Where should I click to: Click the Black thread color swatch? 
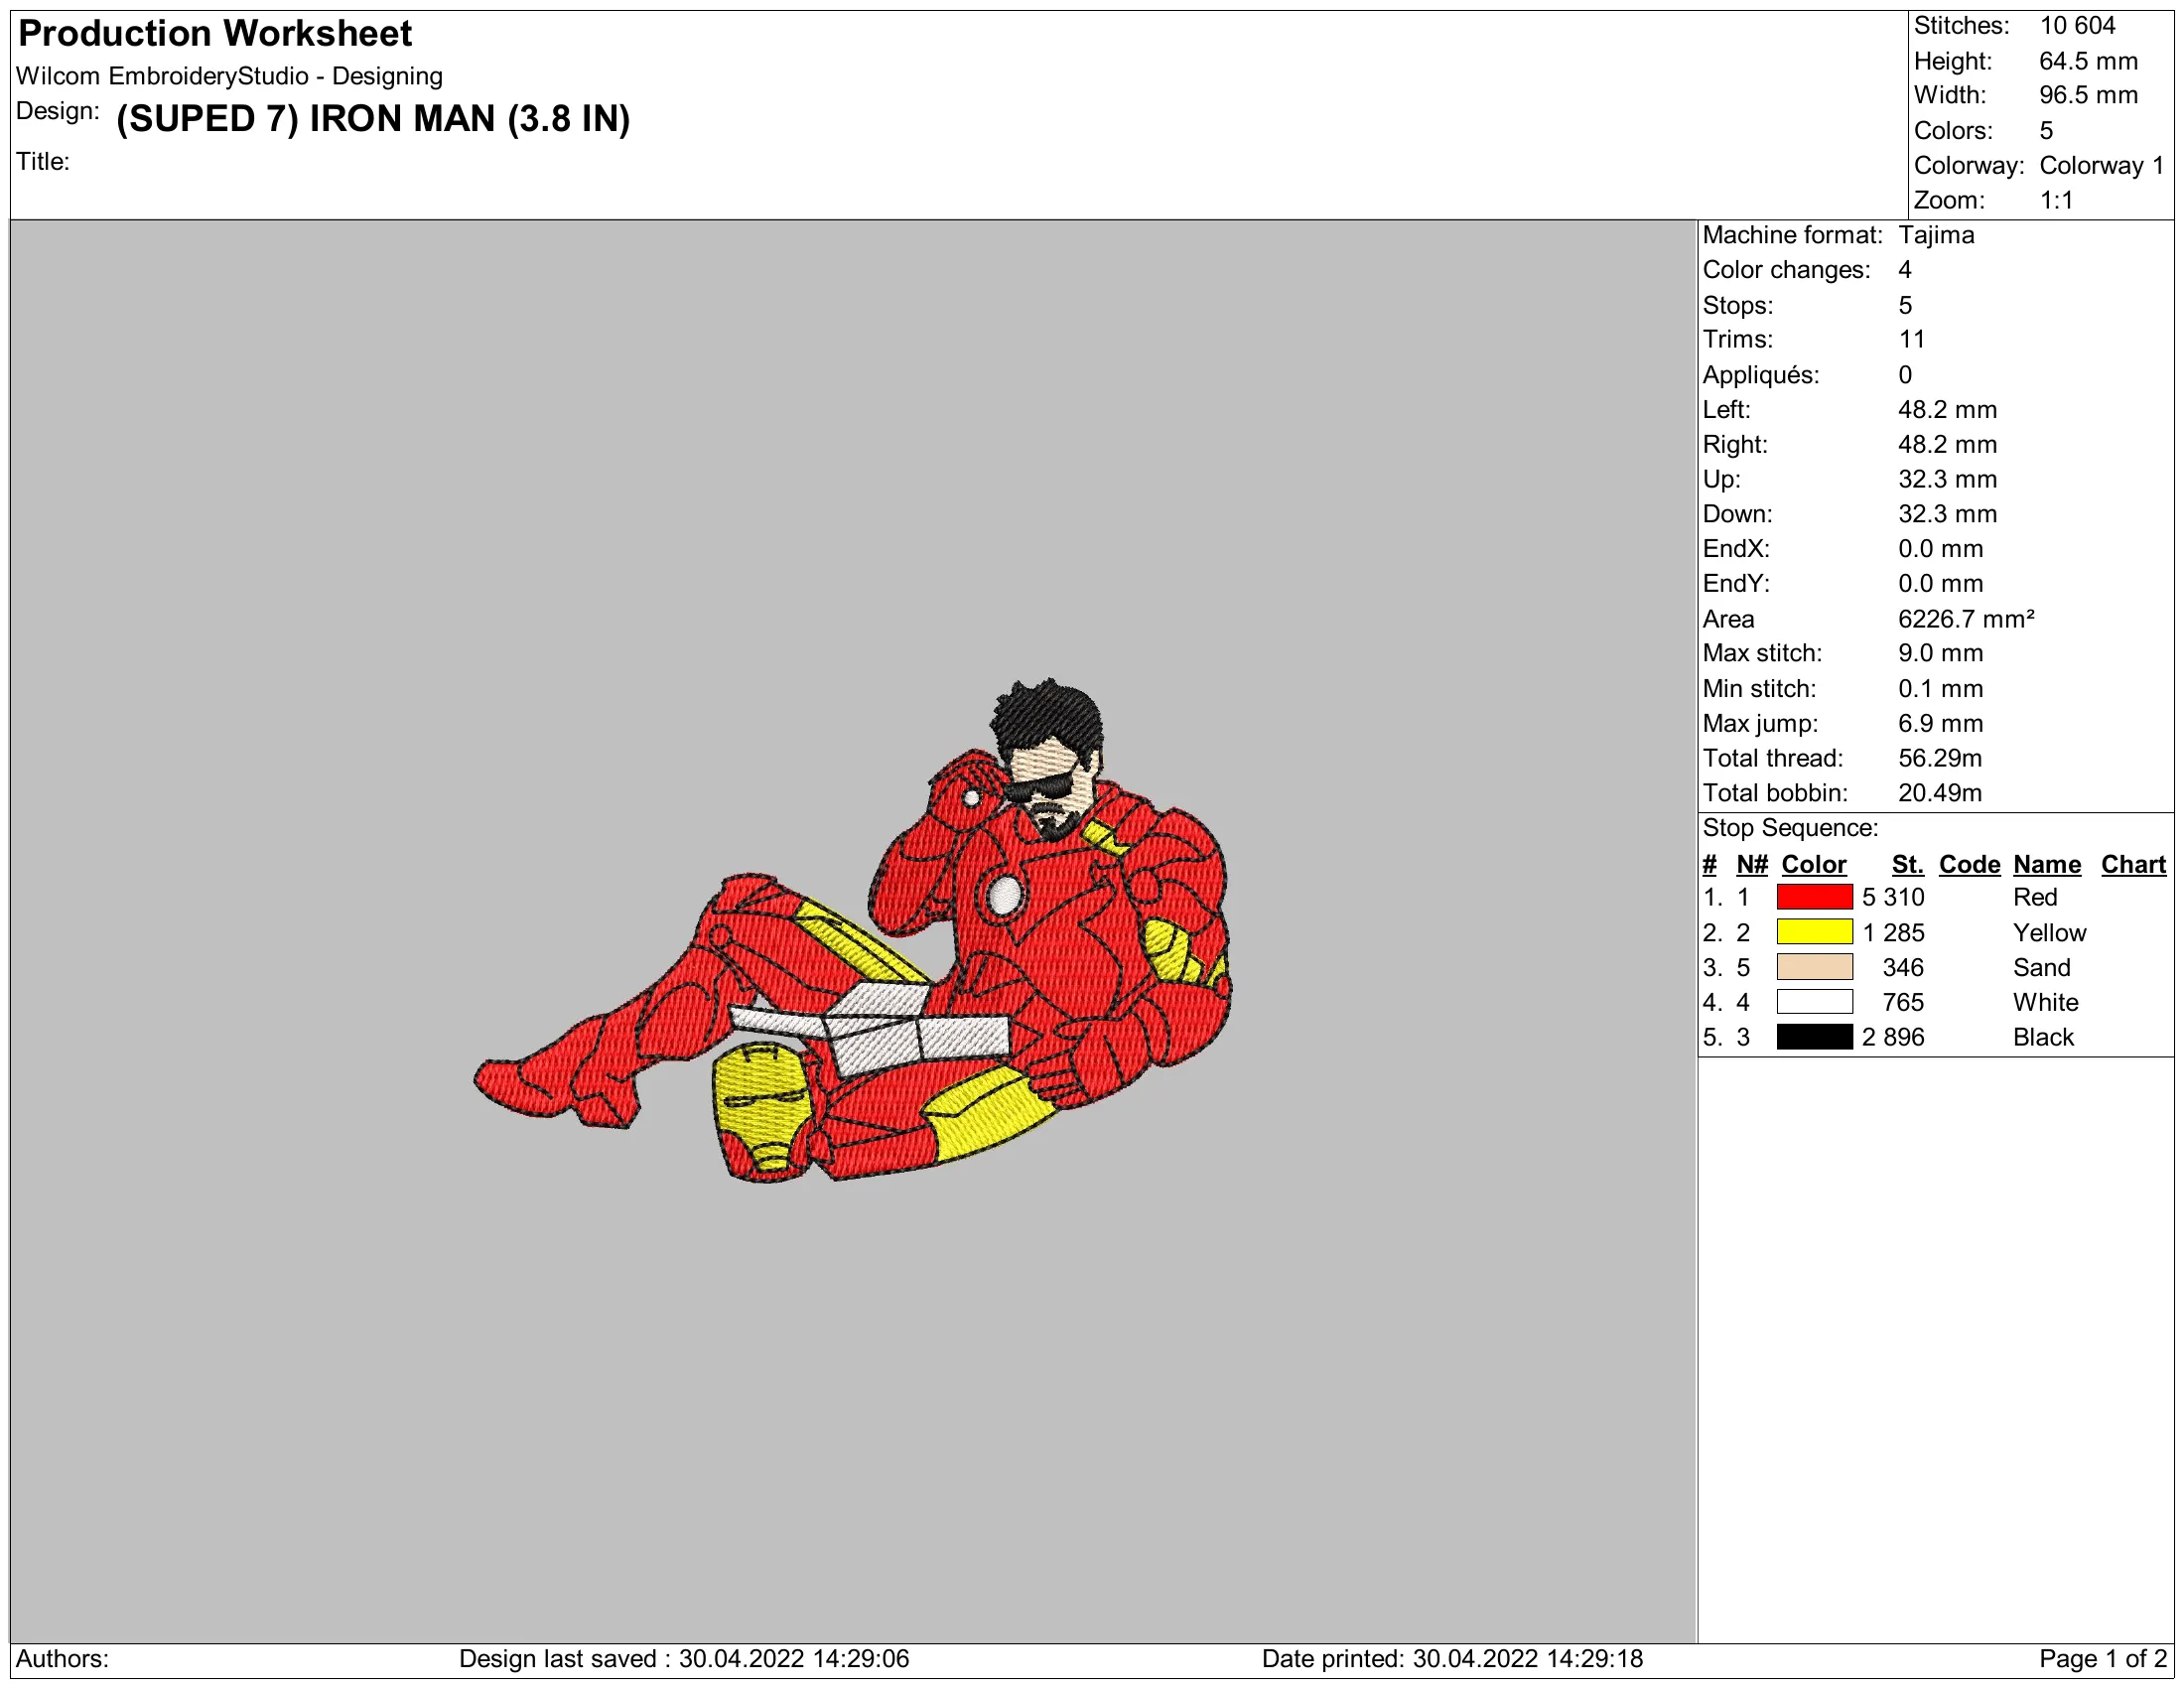point(1814,1037)
